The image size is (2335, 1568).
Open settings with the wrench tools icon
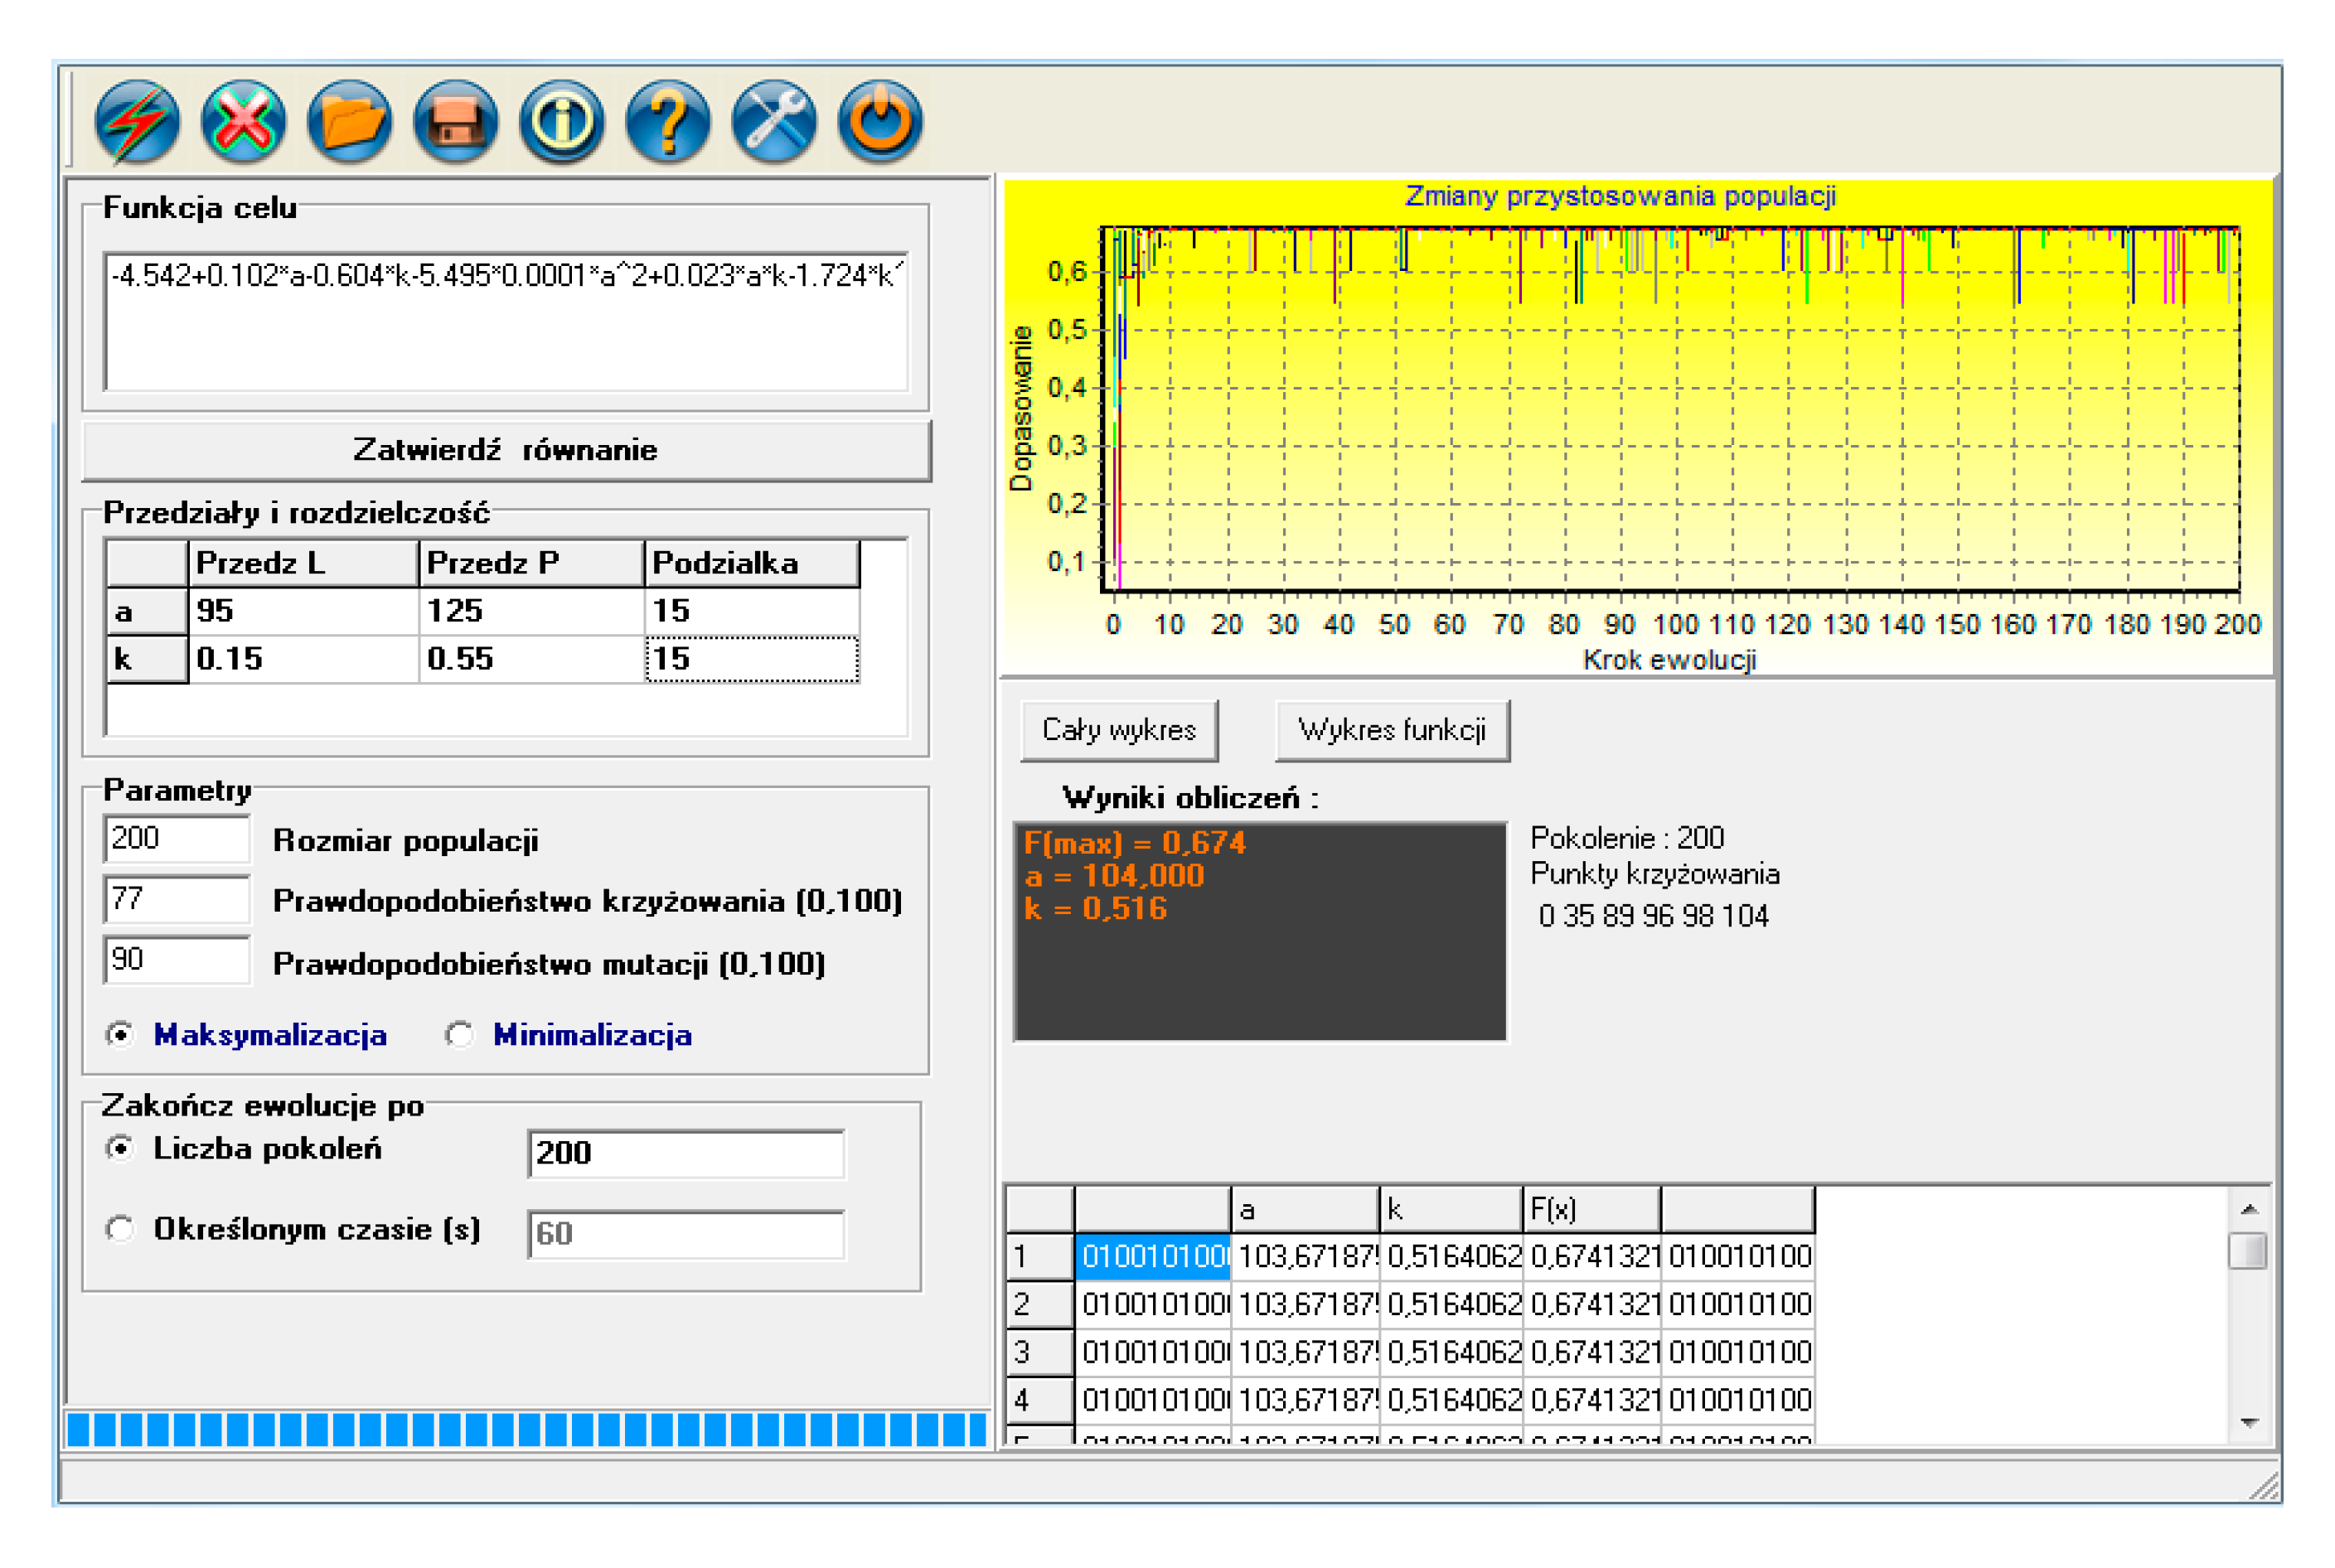click(774, 122)
